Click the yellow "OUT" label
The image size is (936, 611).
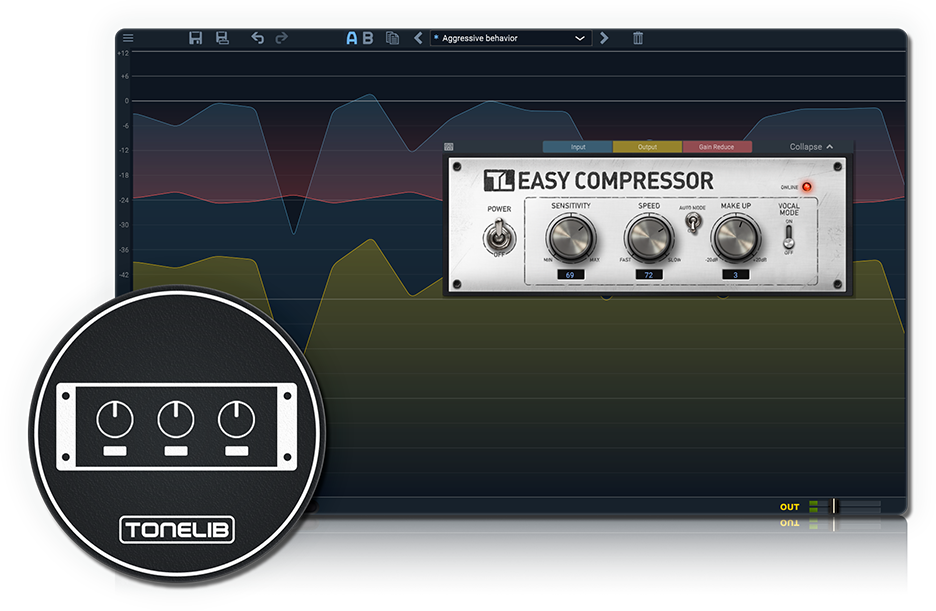click(x=789, y=507)
